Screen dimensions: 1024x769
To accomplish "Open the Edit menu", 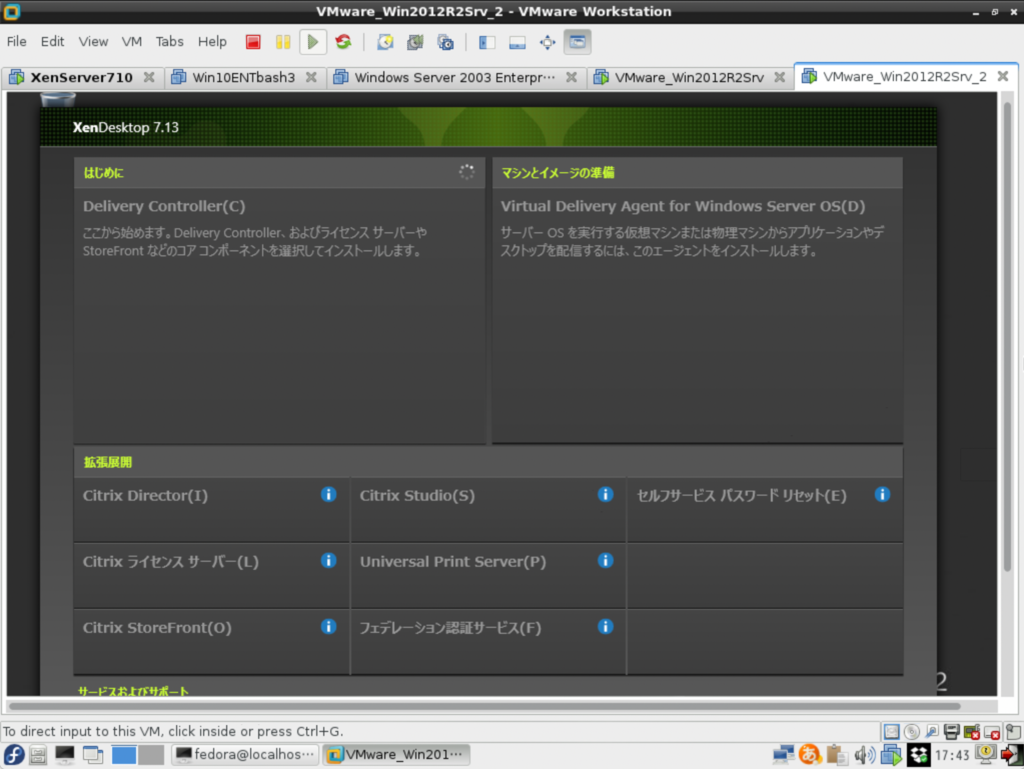I will pyautogui.click(x=52, y=42).
